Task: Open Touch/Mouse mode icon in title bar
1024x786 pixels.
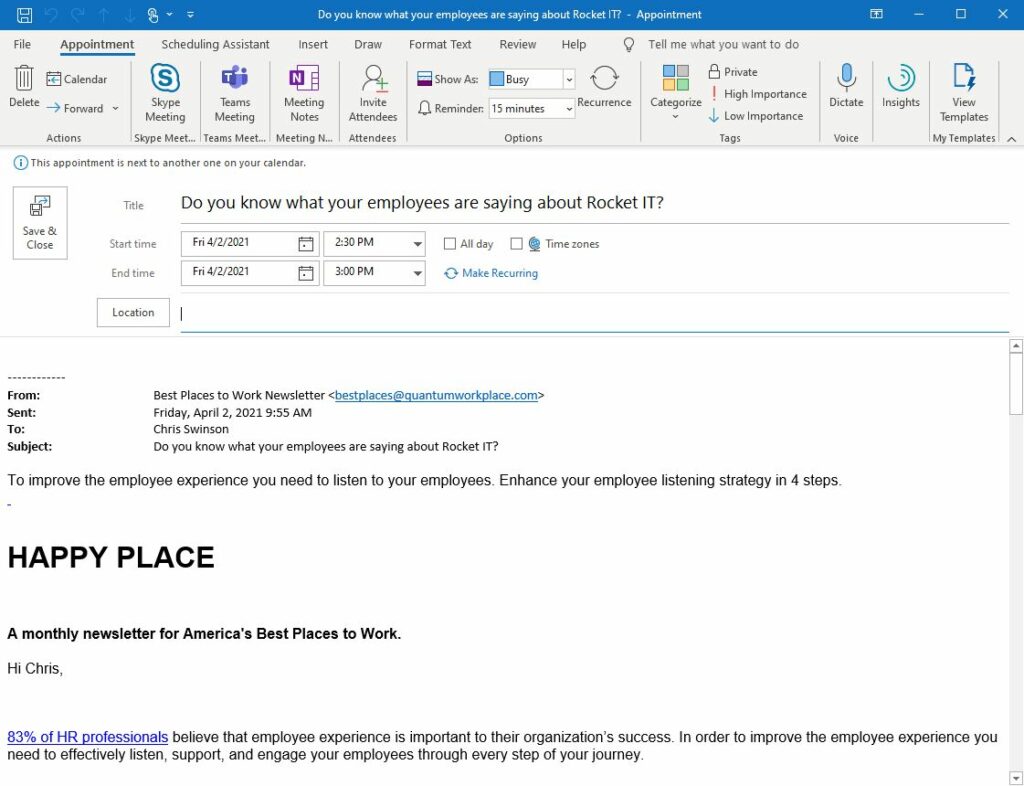Action: [x=153, y=14]
